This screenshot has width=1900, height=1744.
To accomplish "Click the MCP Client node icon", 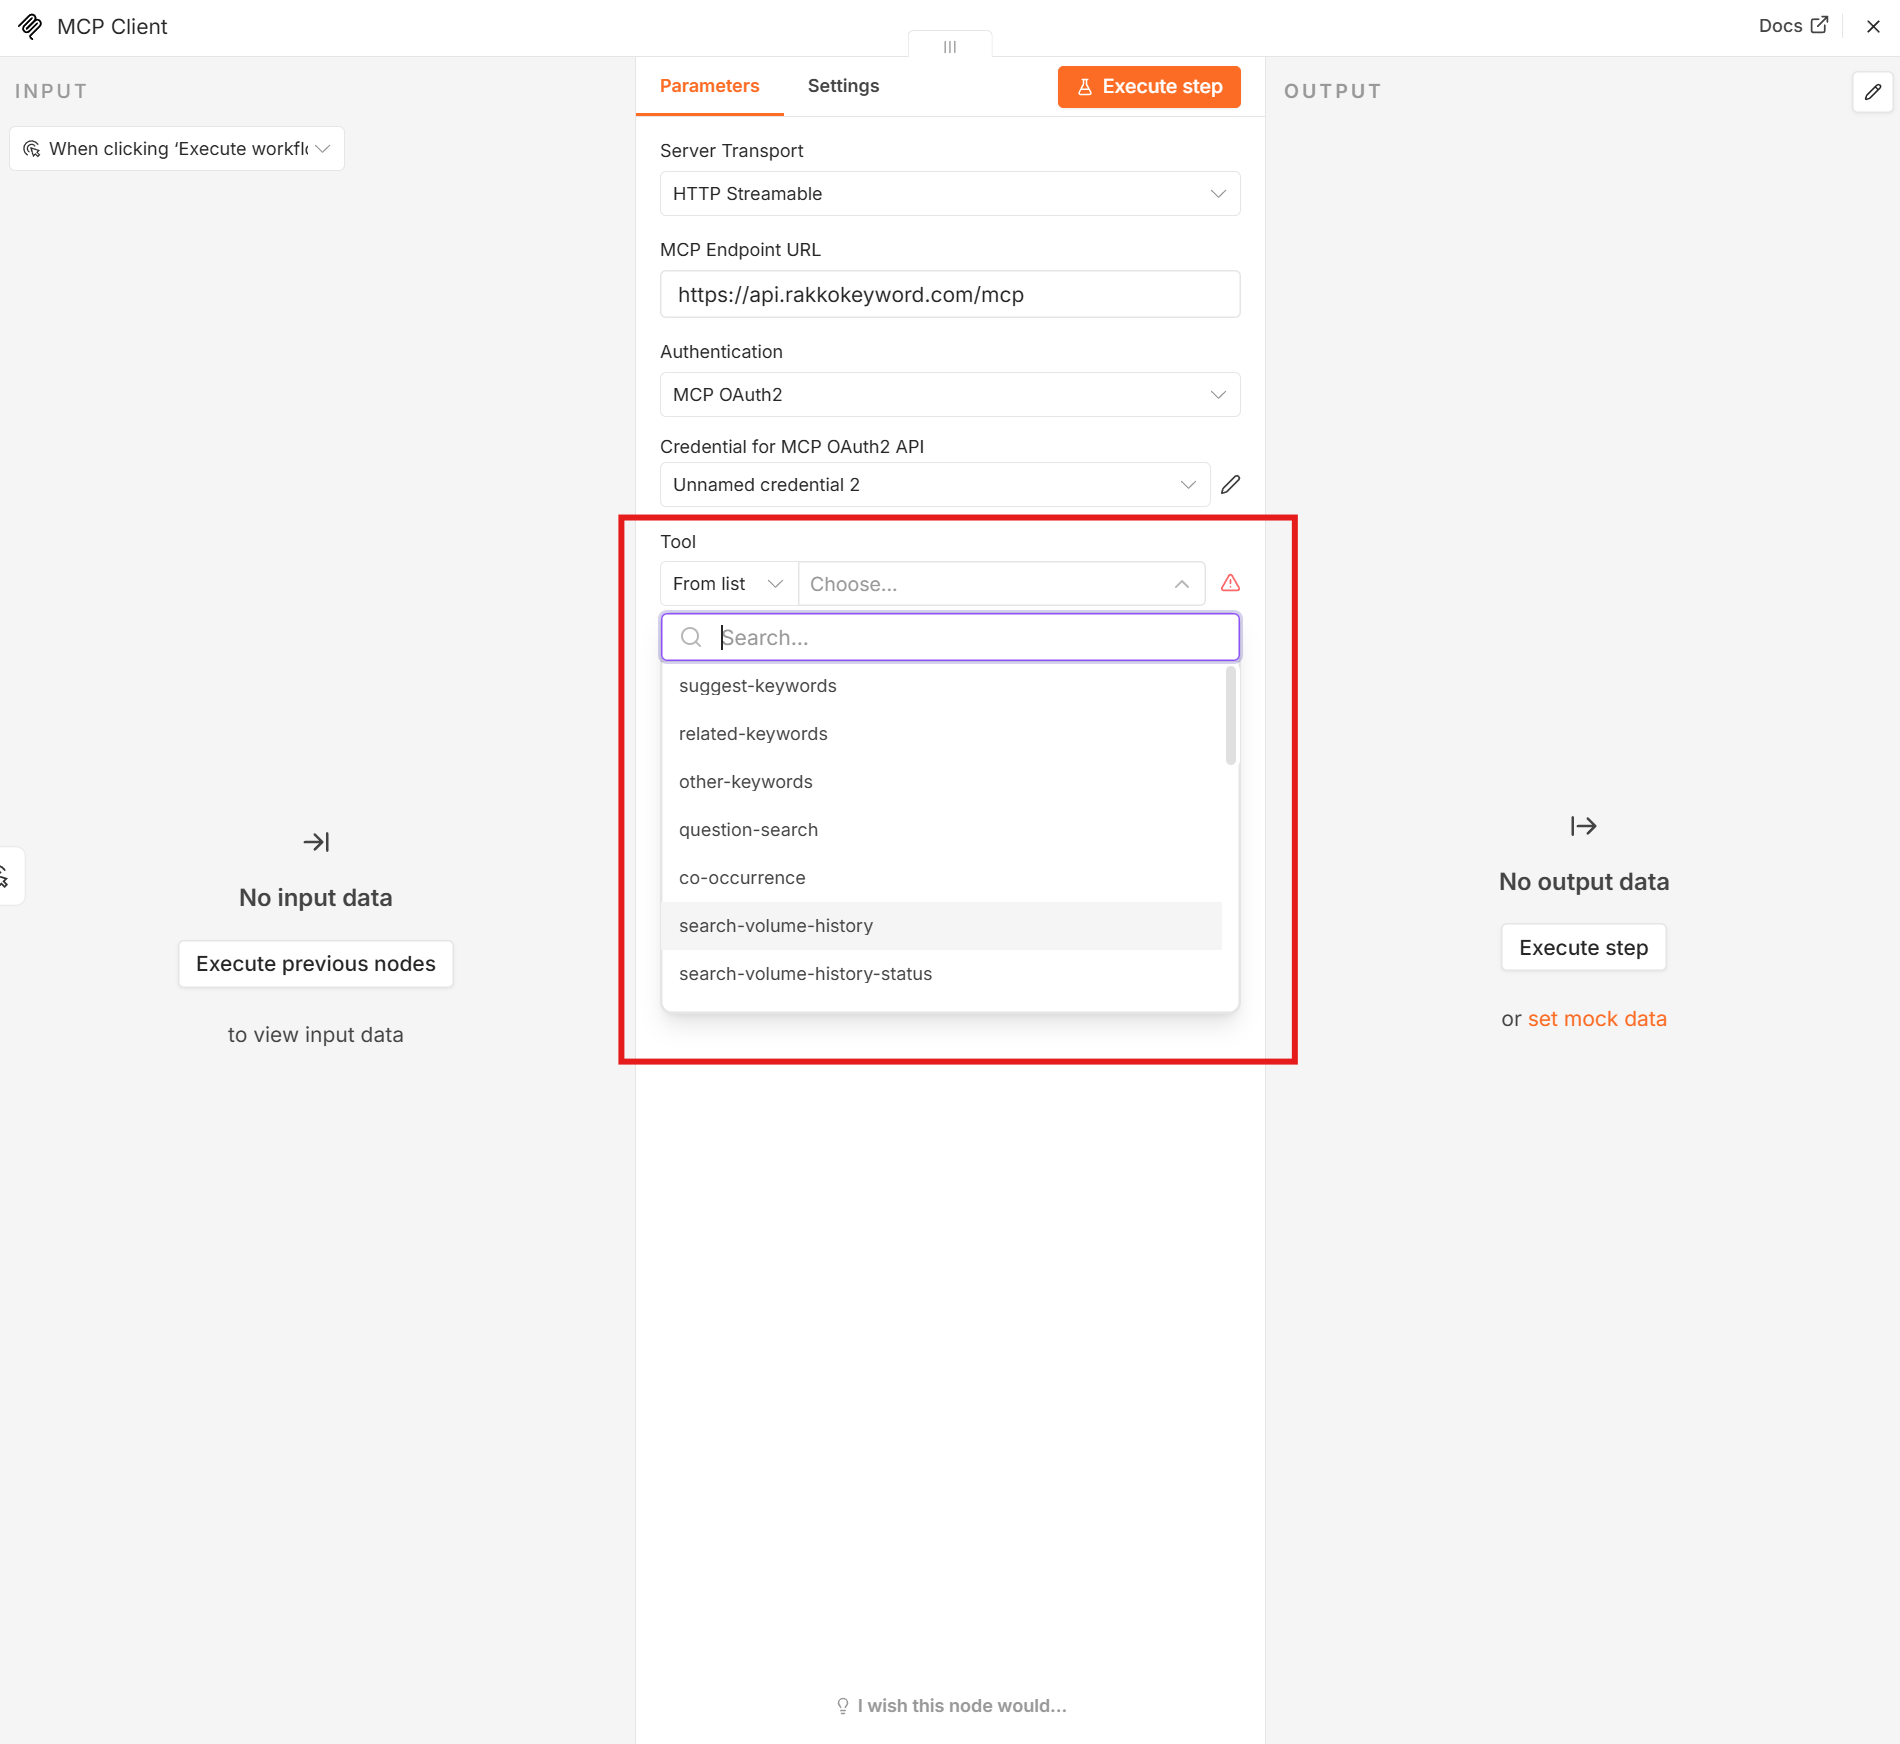I will pos(30,26).
